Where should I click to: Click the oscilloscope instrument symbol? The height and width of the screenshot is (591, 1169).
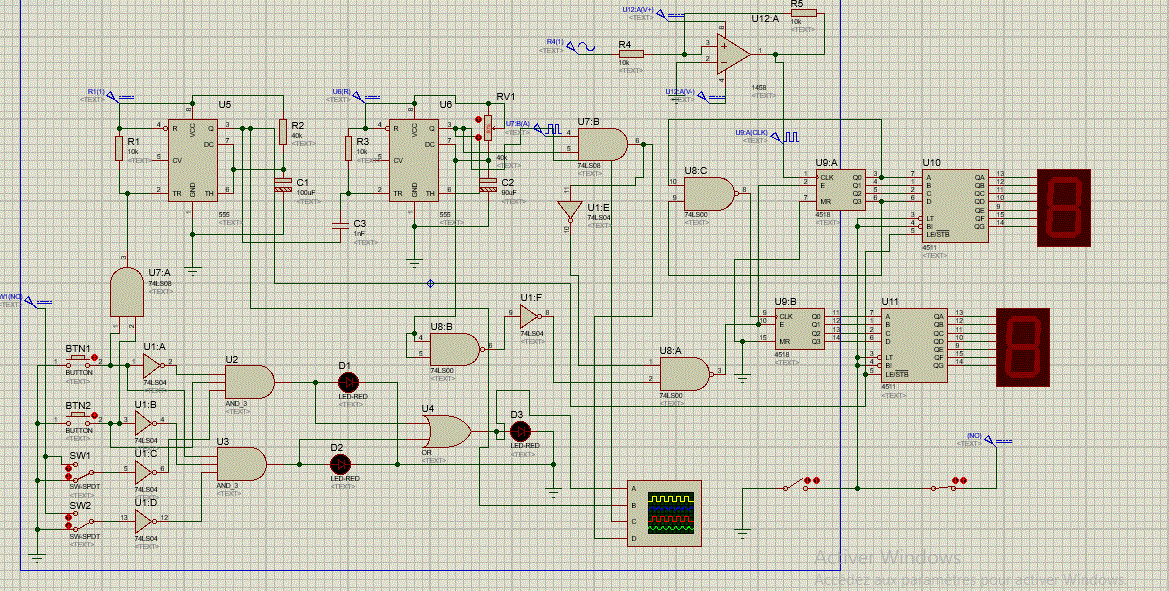pyautogui.click(x=664, y=513)
